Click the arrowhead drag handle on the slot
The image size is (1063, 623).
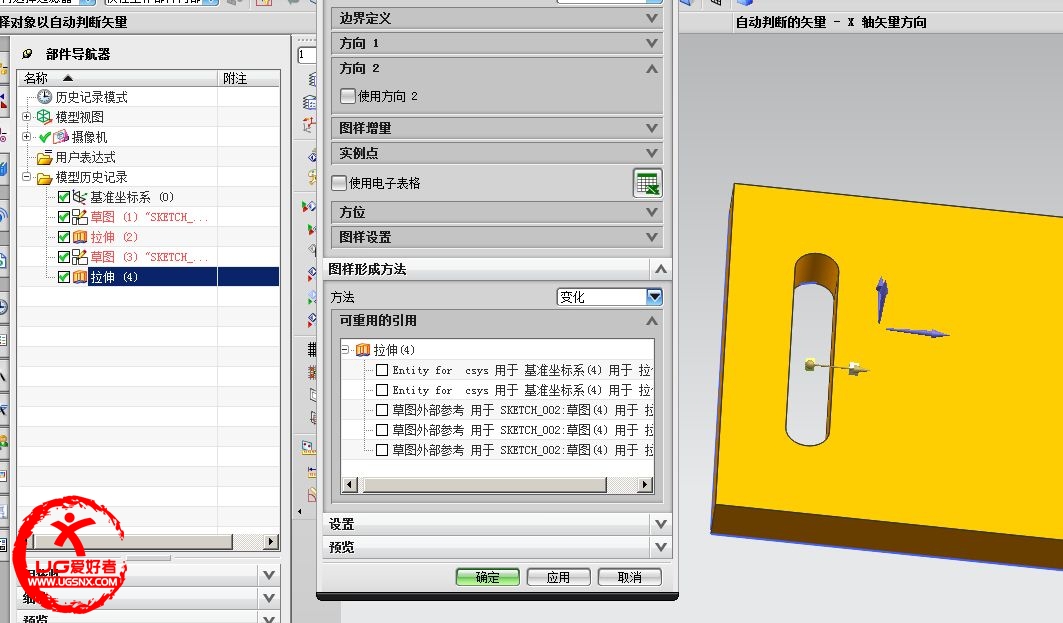pos(858,369)
